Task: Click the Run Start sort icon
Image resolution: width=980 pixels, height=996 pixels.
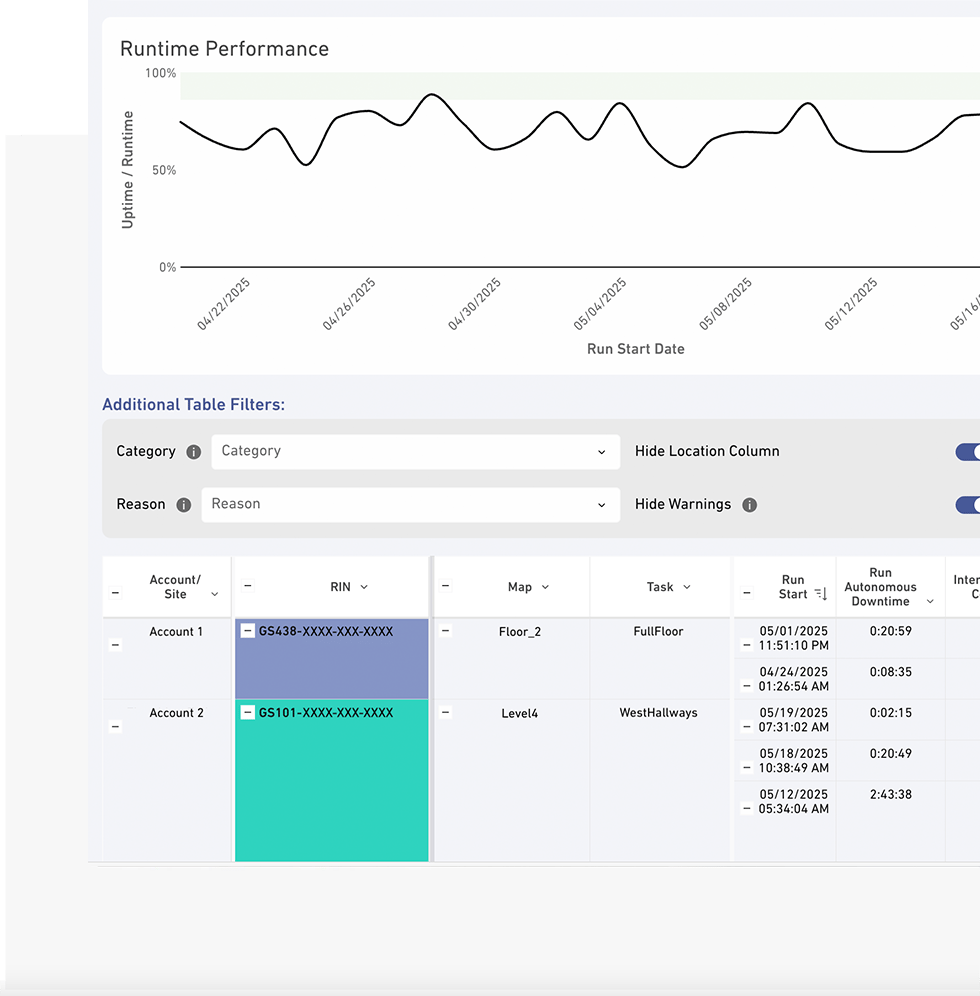Action: 821,594
